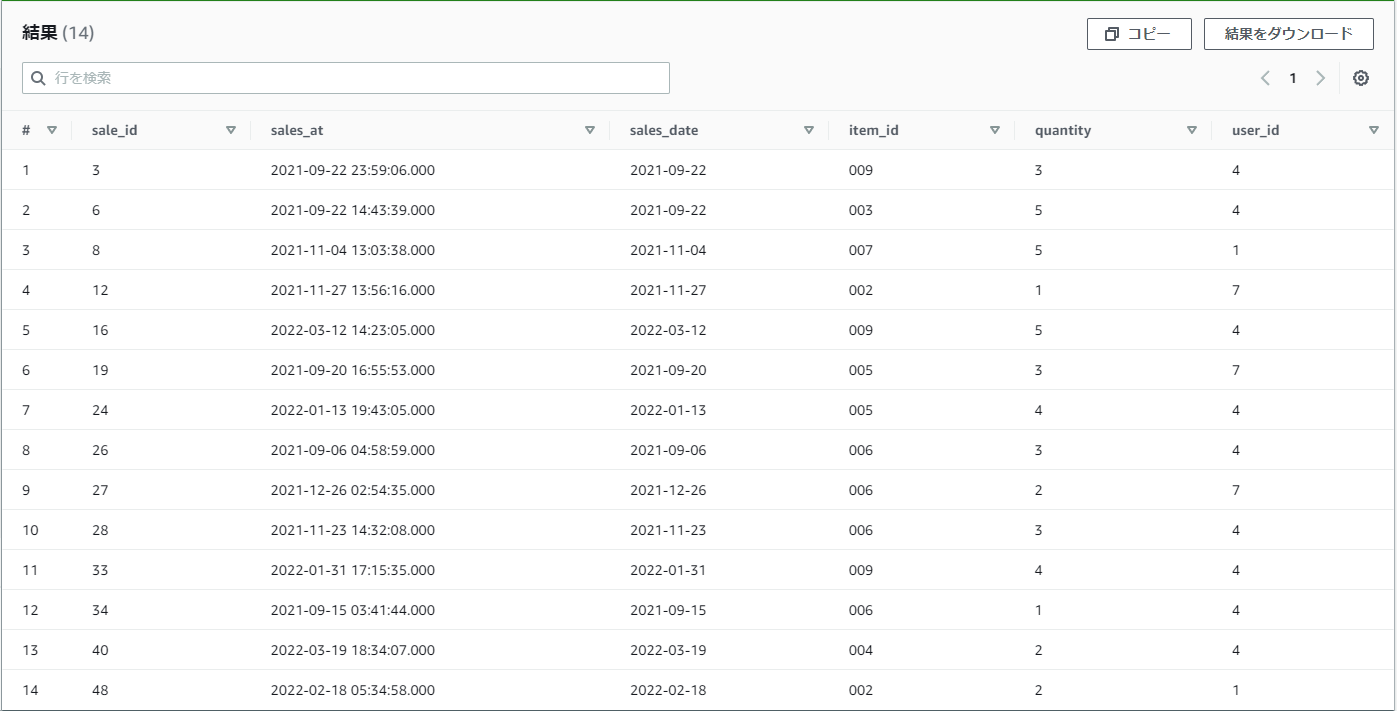Click the sales_date cell 2022-03-19
The height and width of the screenshot is (711, 1397).
(668, 650)
